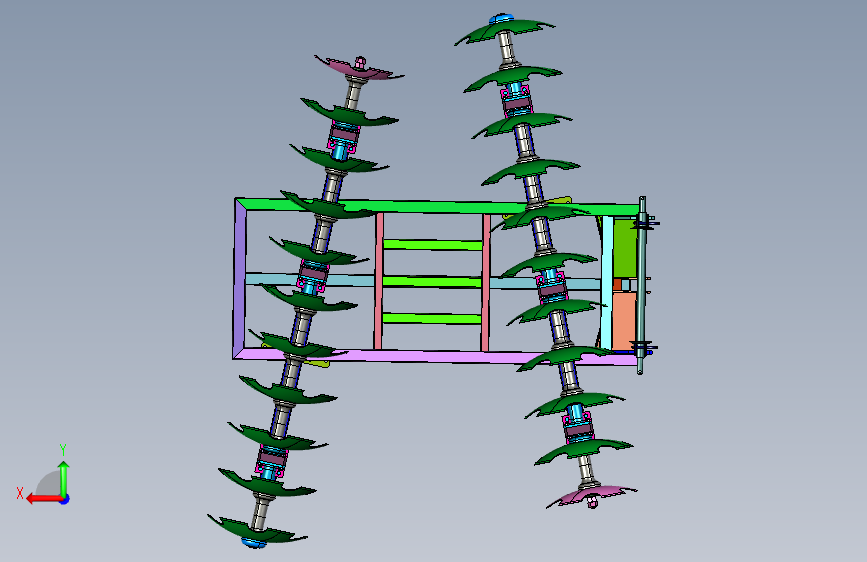Select the grey vertical rod at frame end
This screenshot has height=562, width=867.
641,285
